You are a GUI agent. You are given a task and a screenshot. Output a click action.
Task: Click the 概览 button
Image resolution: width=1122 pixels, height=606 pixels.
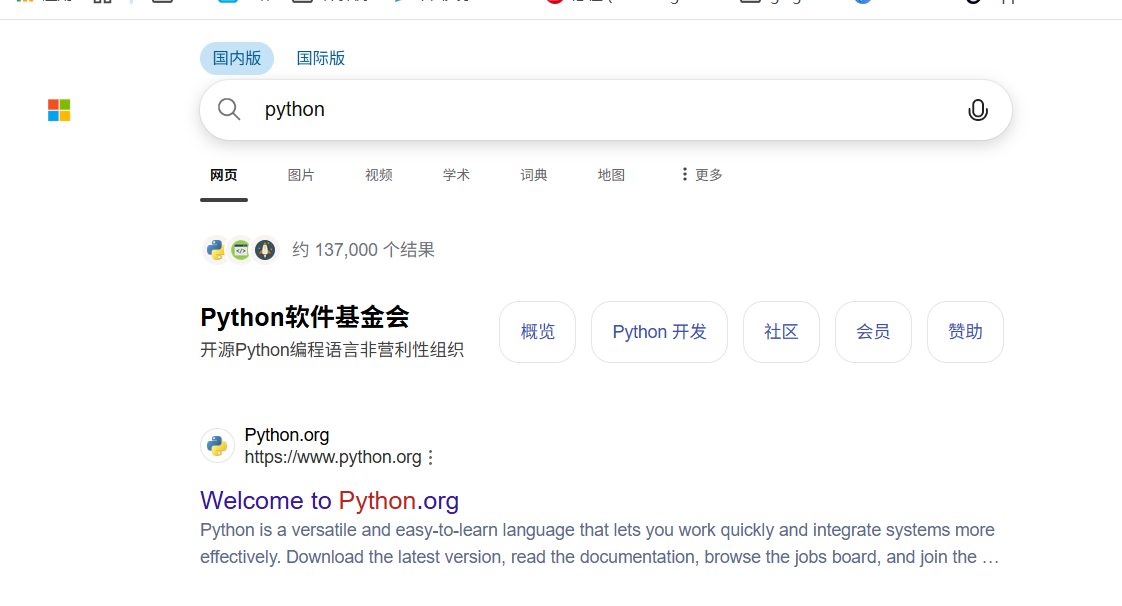click(x=537, y=332)
